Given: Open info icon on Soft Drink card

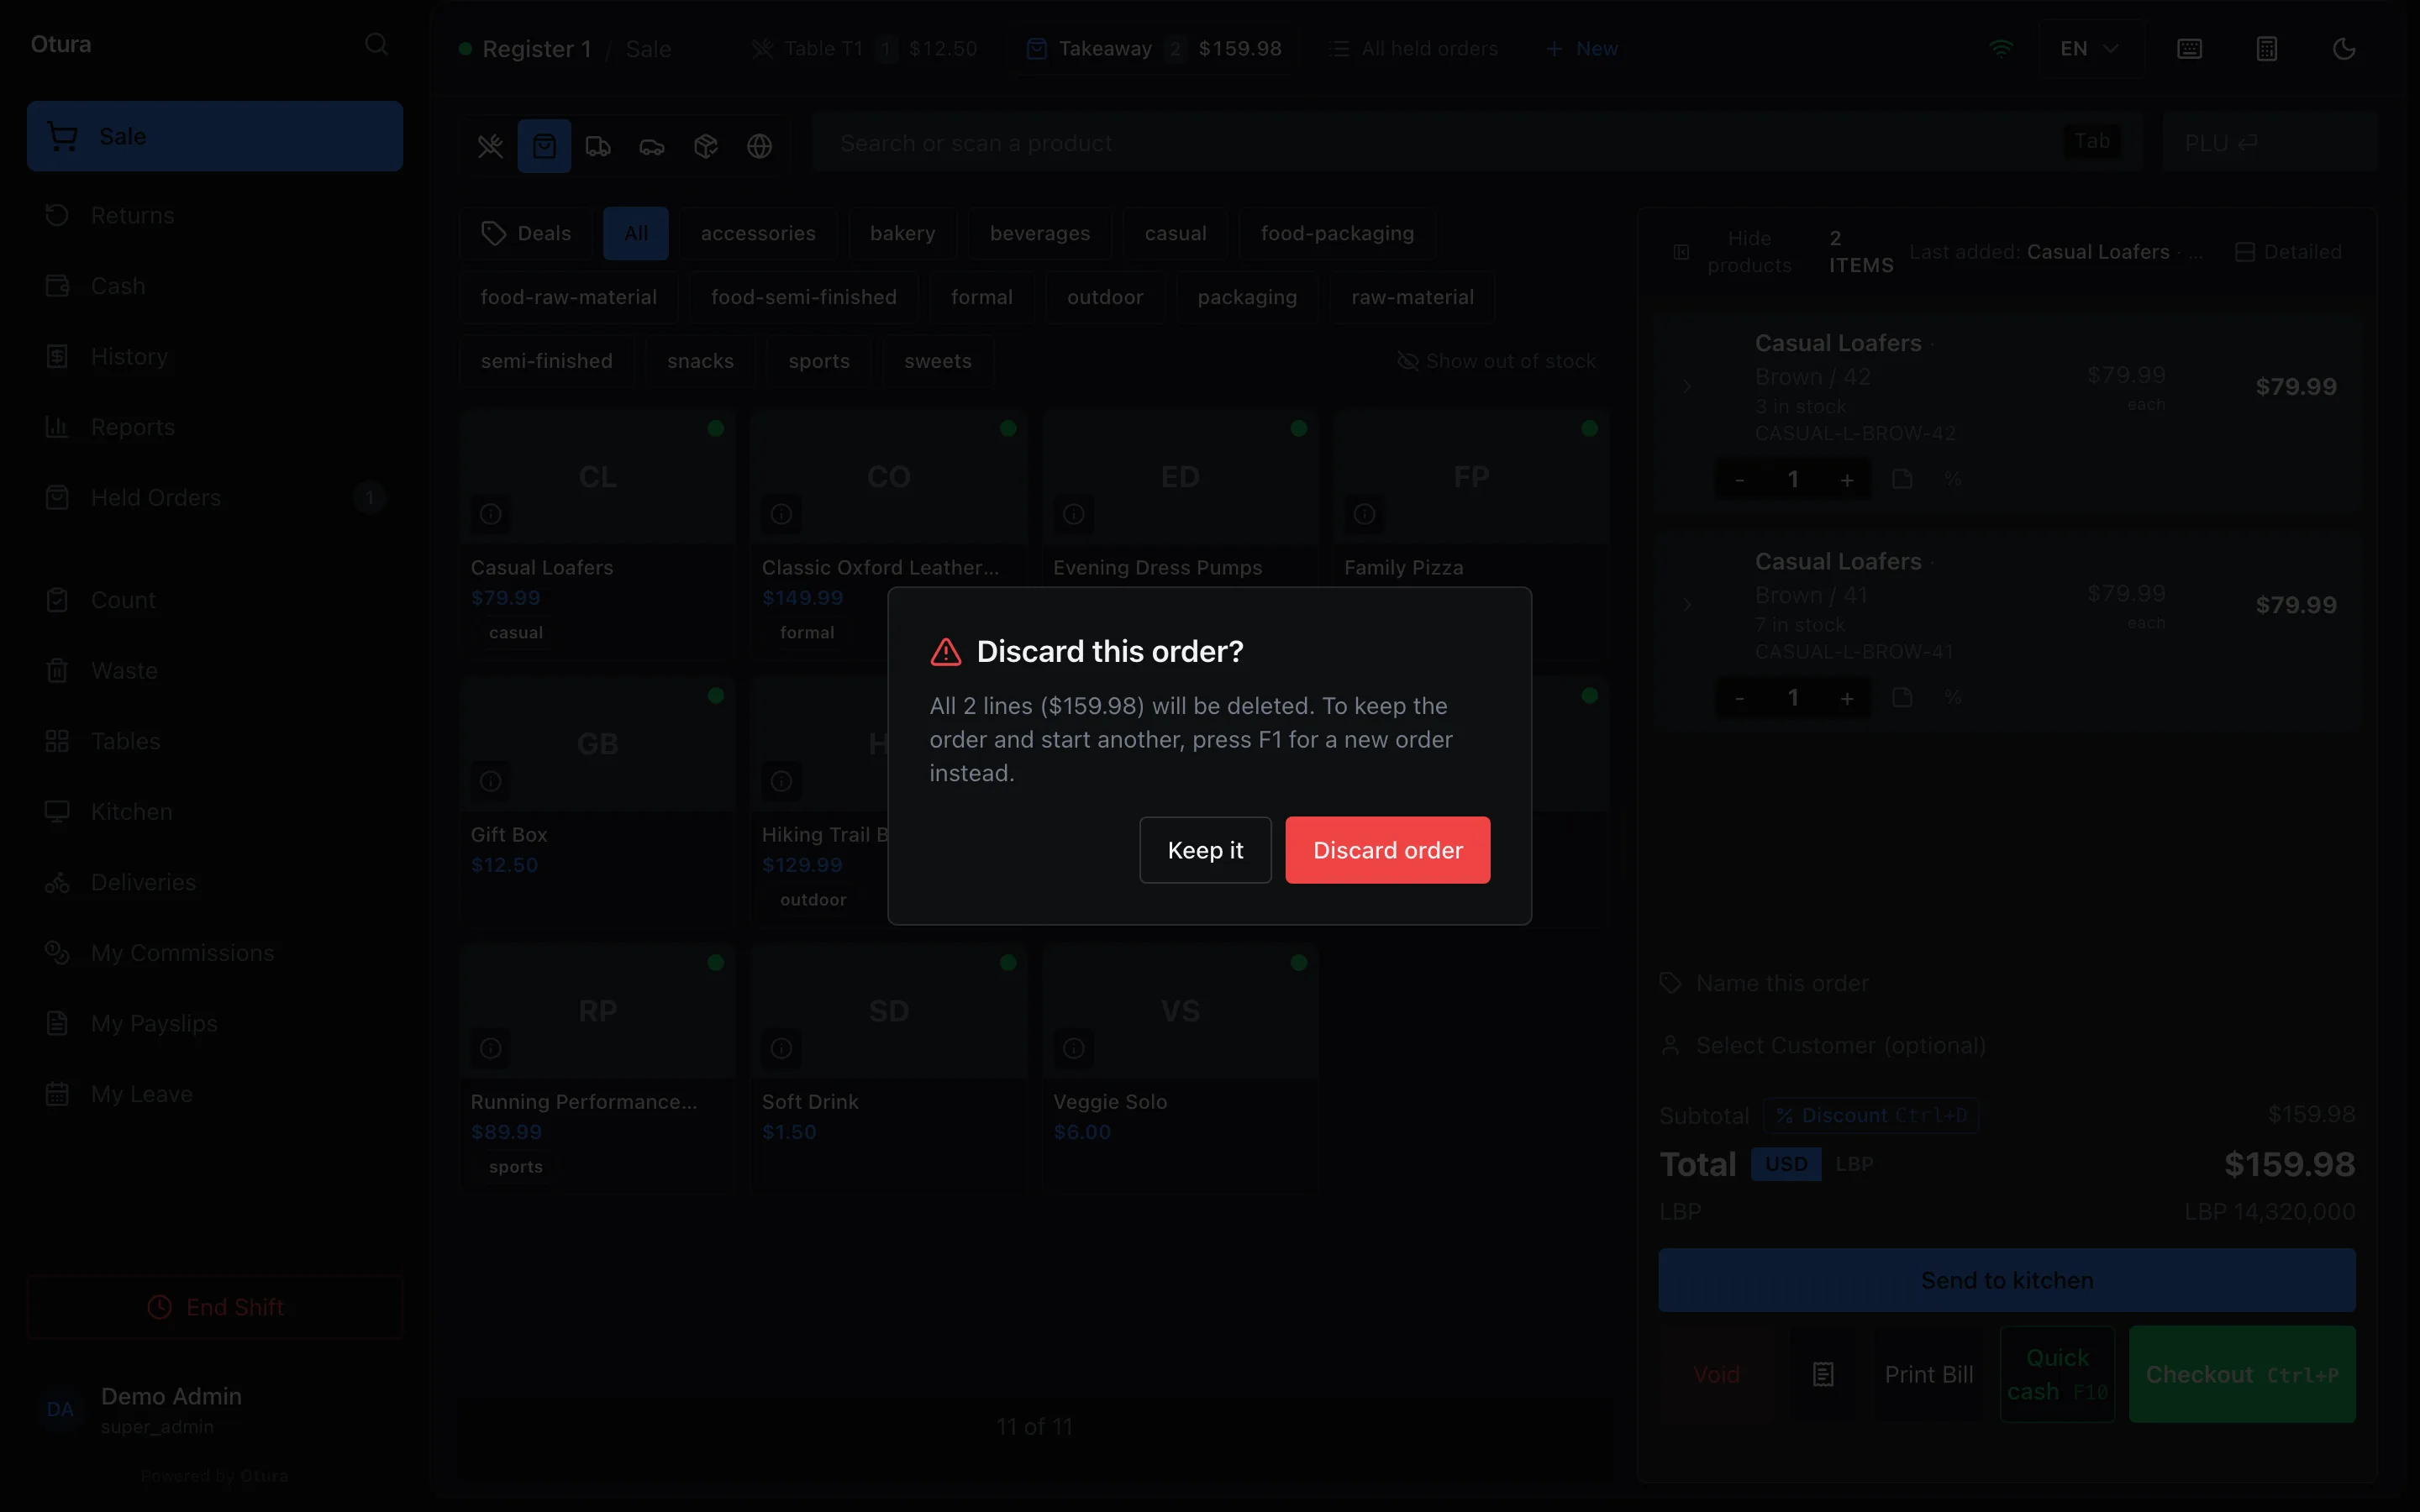Looking at the screenshot, I should 781,1048.
